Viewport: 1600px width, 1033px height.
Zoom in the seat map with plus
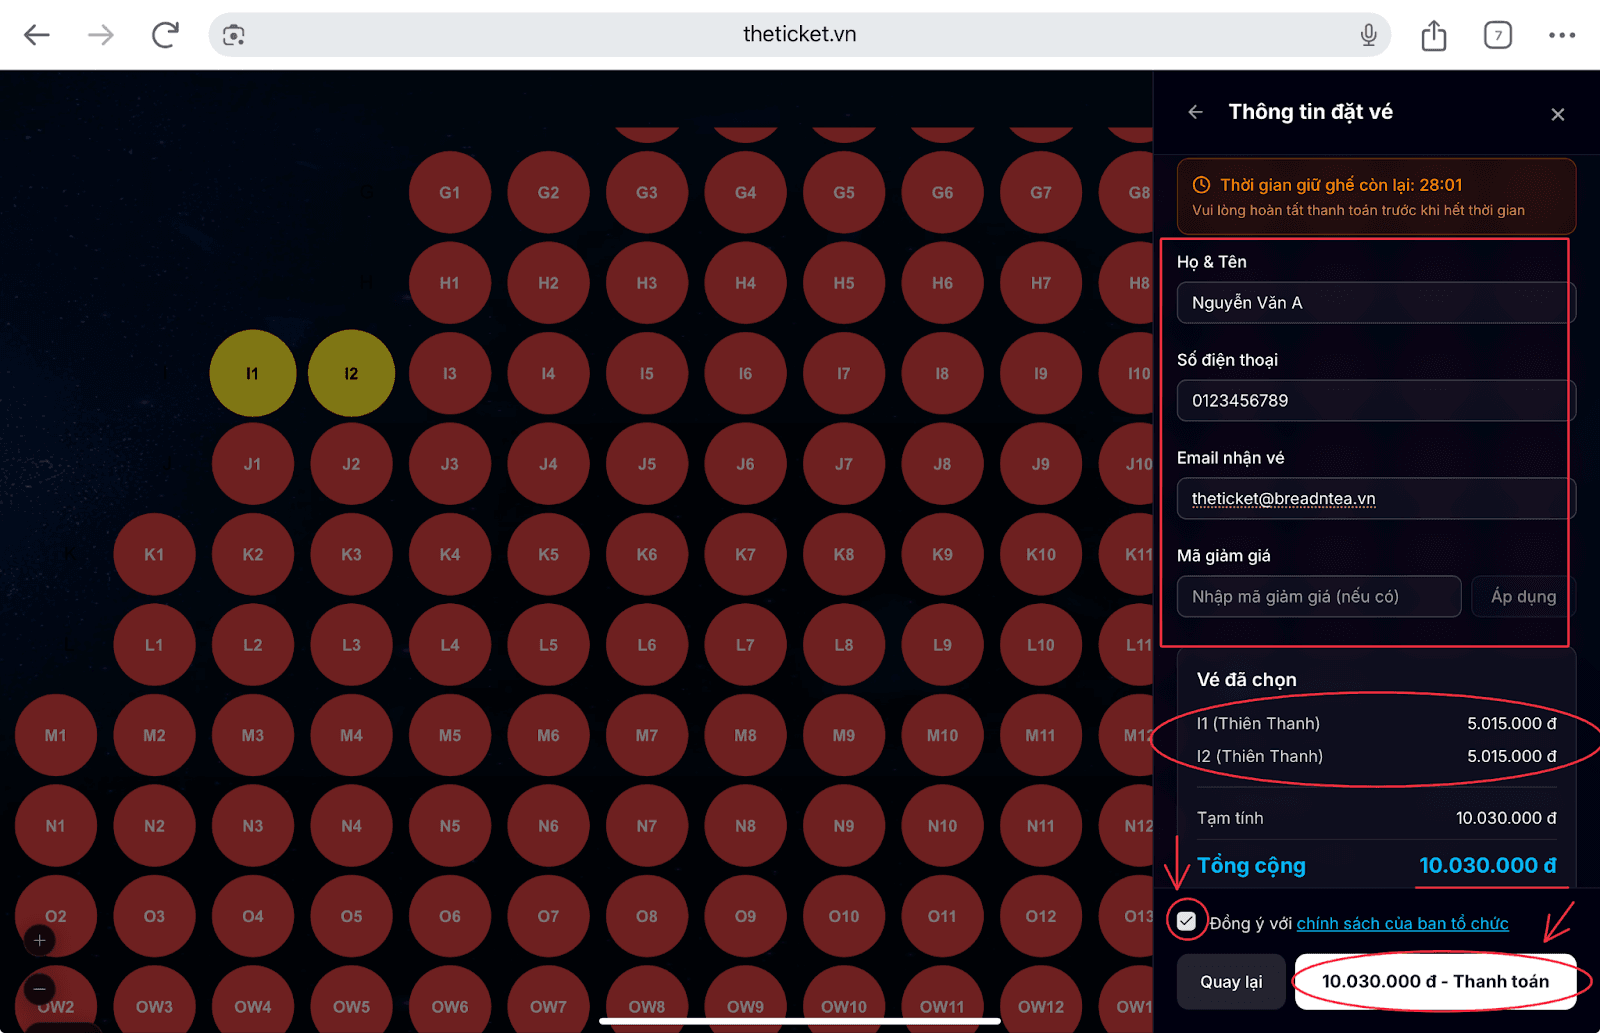click(x=40, y=940)
